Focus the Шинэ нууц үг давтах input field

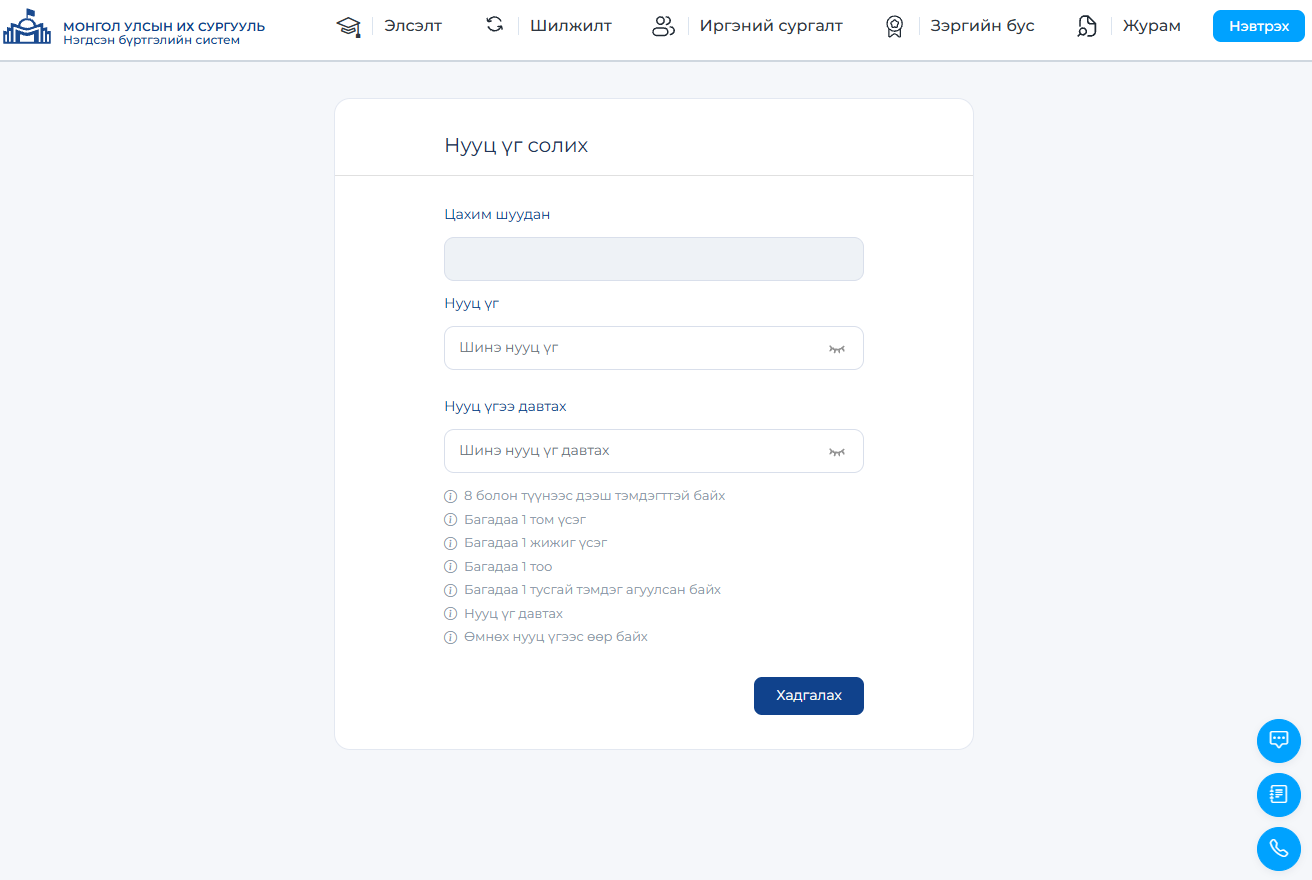654,451
